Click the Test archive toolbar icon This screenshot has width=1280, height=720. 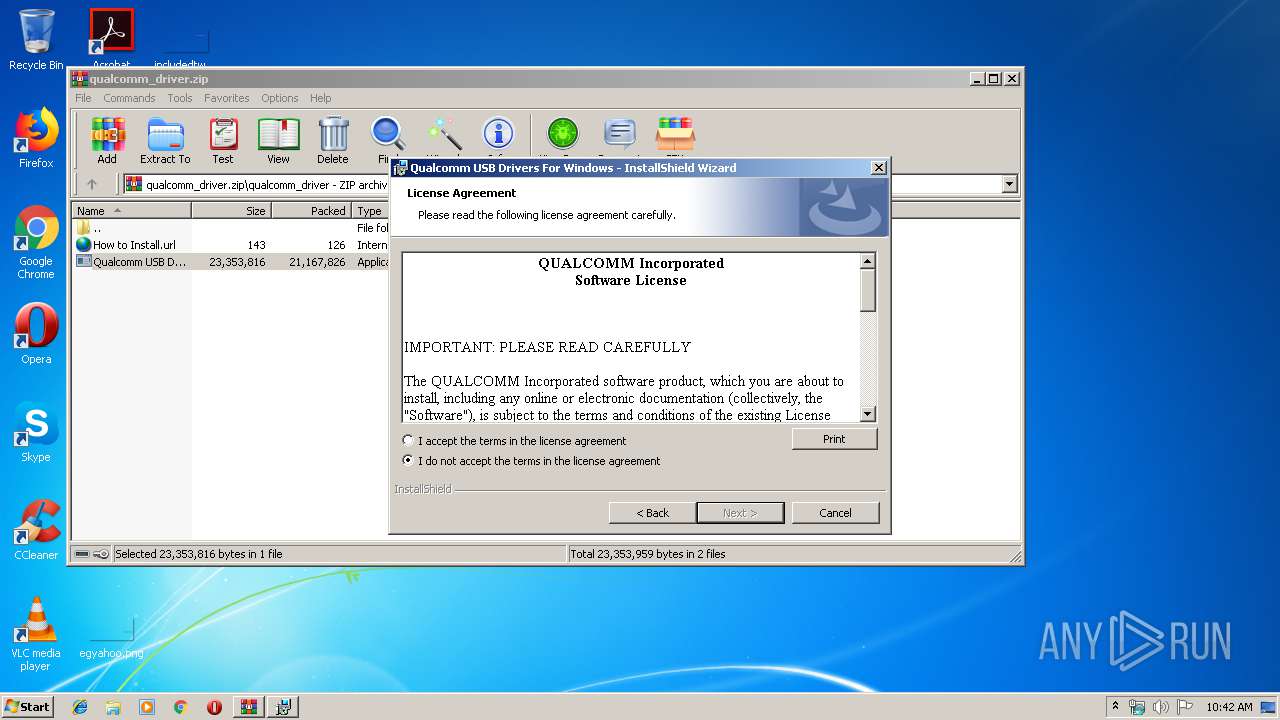223,140
